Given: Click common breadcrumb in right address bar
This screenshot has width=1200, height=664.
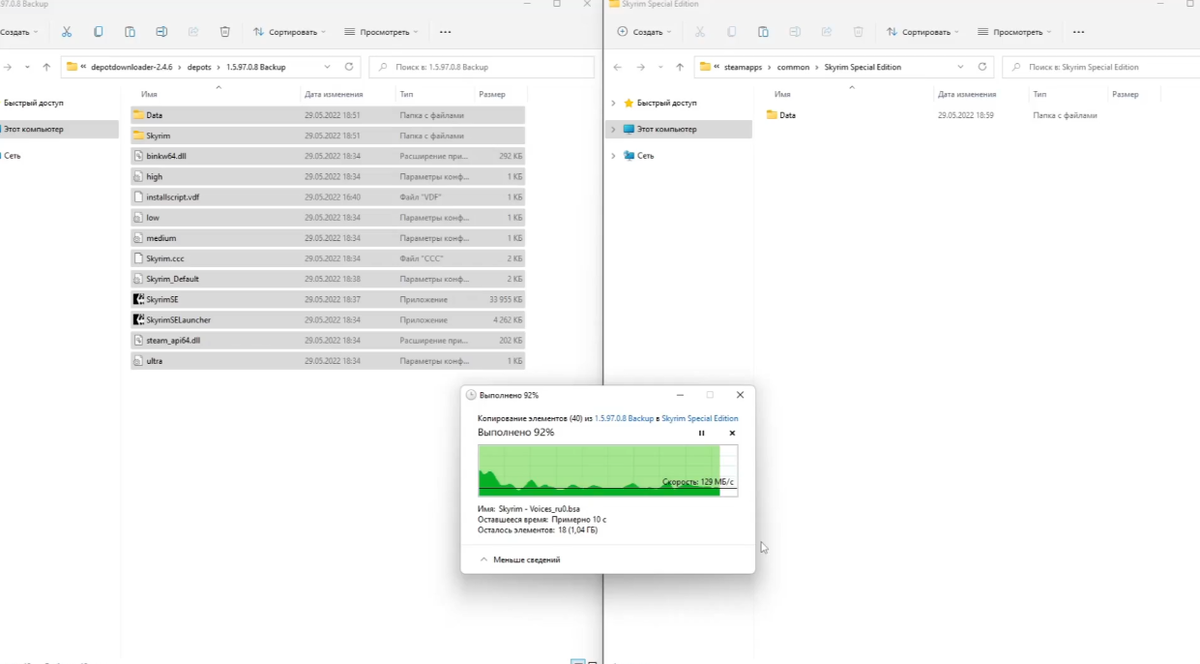Looking at the screenshot, I should [x=793, y=67].
